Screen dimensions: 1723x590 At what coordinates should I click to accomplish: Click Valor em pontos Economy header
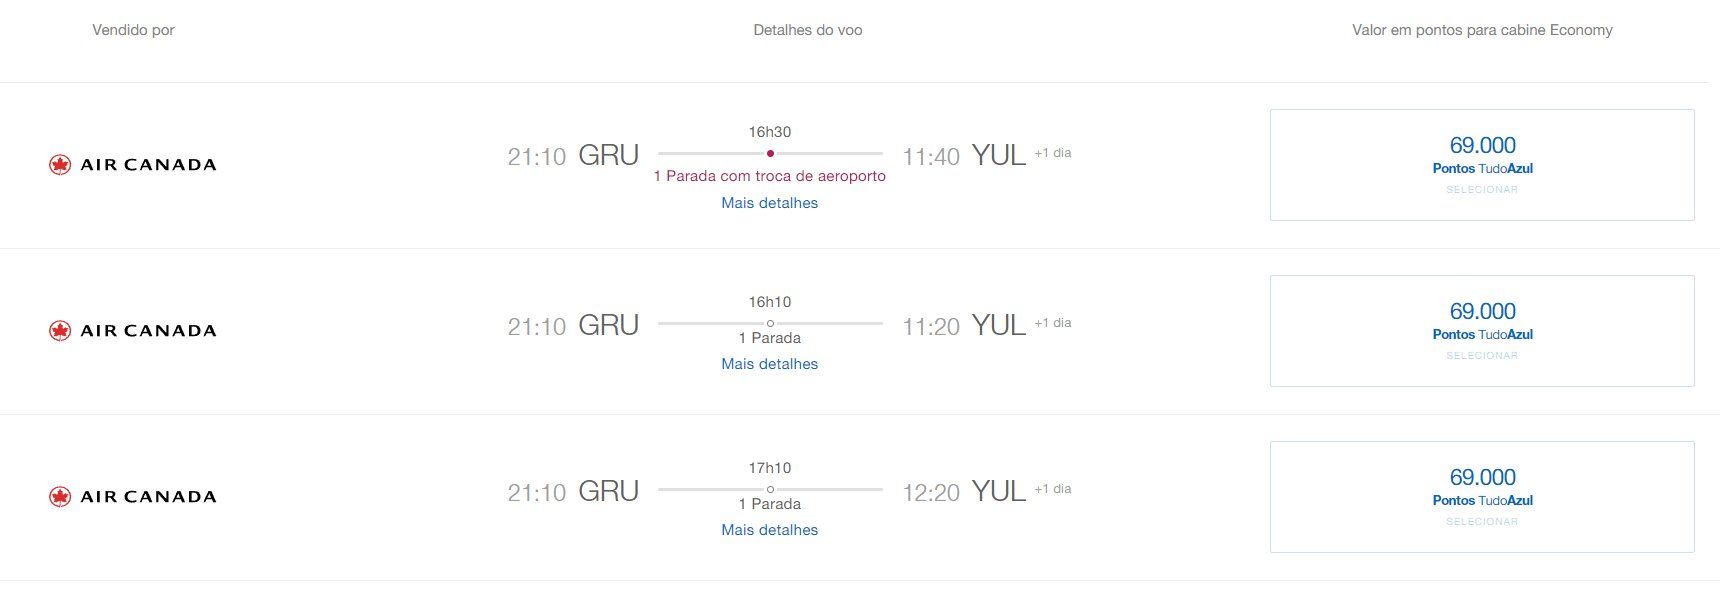1482,30
